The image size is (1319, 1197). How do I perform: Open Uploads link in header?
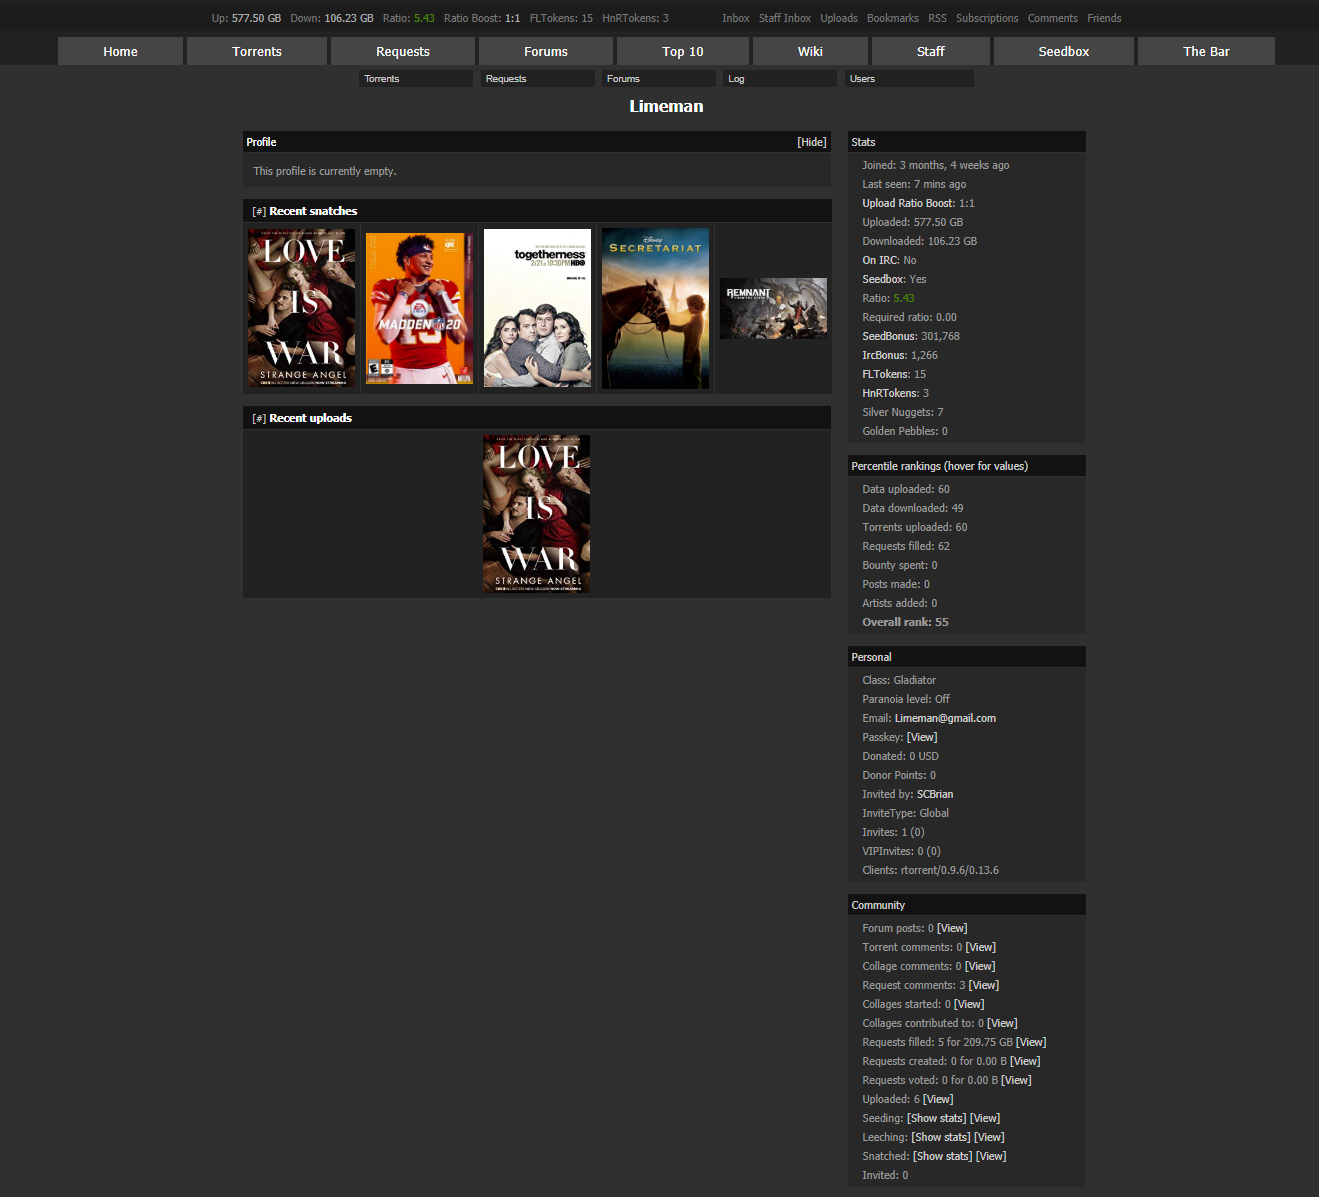click(x=839, y=18)
